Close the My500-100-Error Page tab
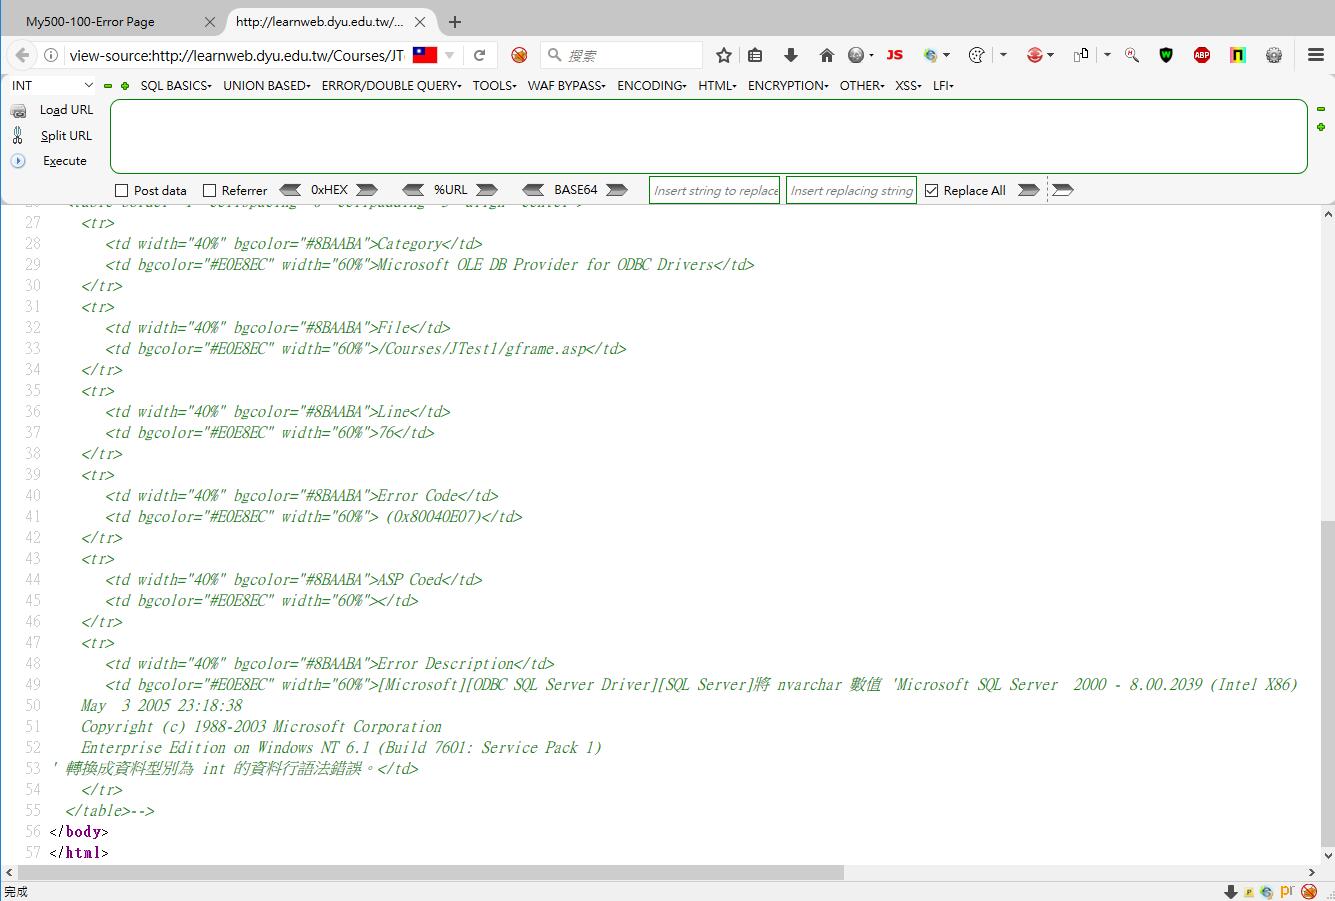This screenshot has width=1335, height=901. tap(209, 21)
